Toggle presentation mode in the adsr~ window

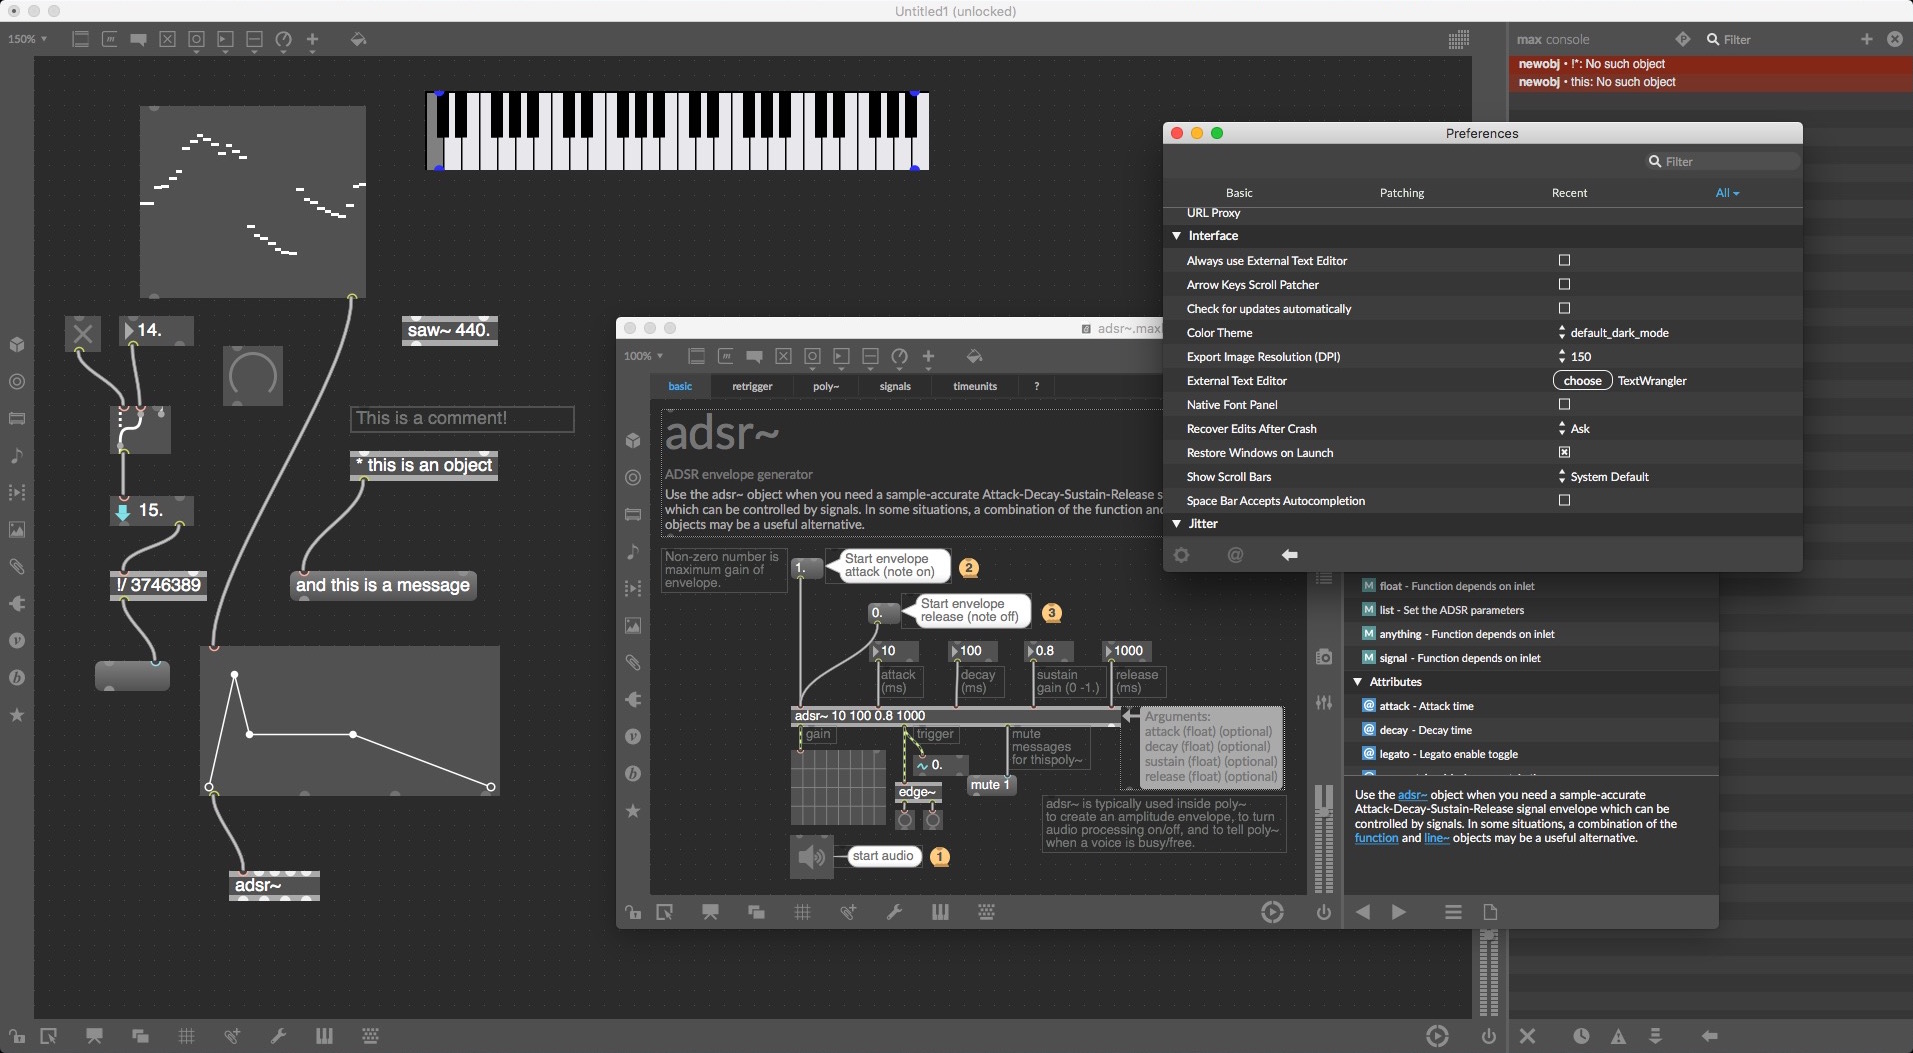click(711, 912)
